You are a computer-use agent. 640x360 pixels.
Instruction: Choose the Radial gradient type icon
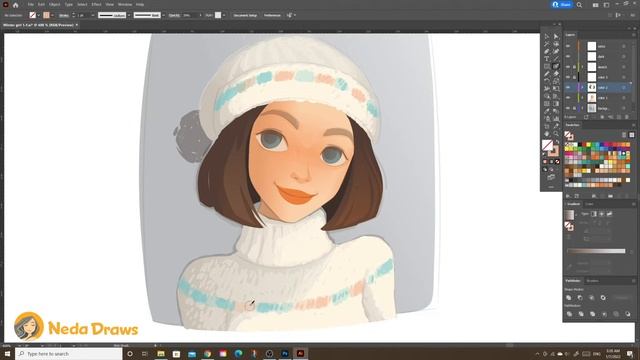pos(602,214)
